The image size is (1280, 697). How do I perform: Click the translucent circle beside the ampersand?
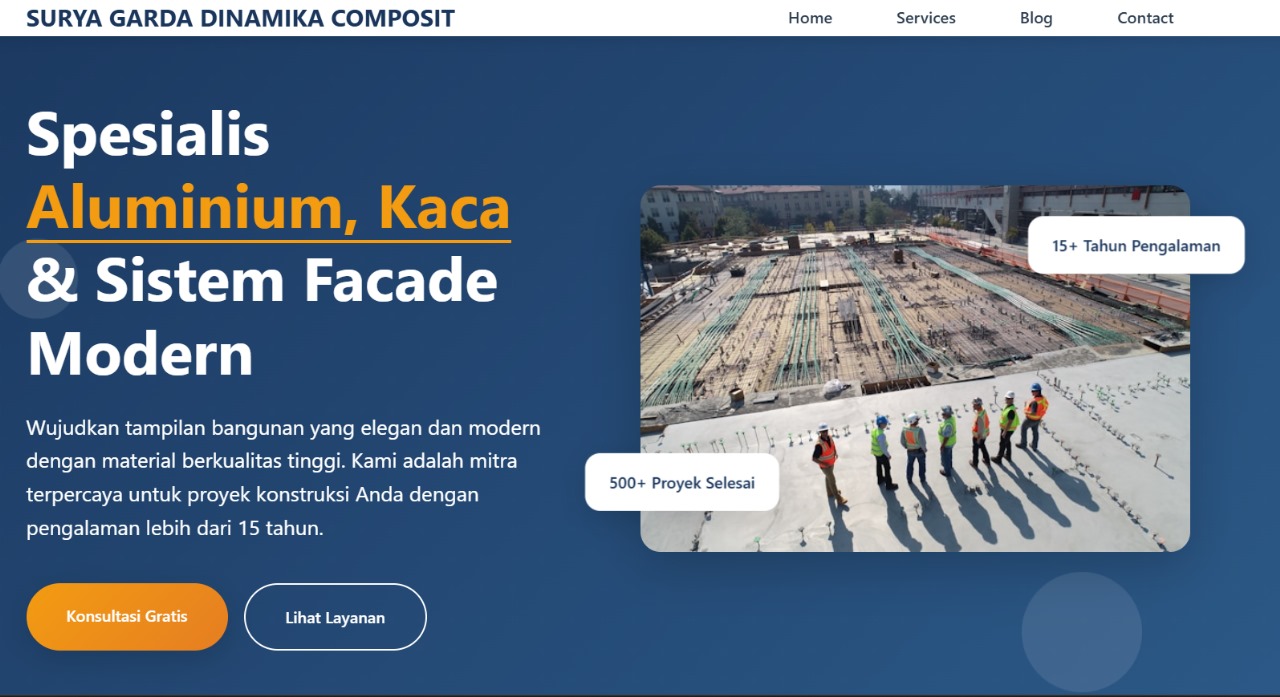[x=36, y=280]
